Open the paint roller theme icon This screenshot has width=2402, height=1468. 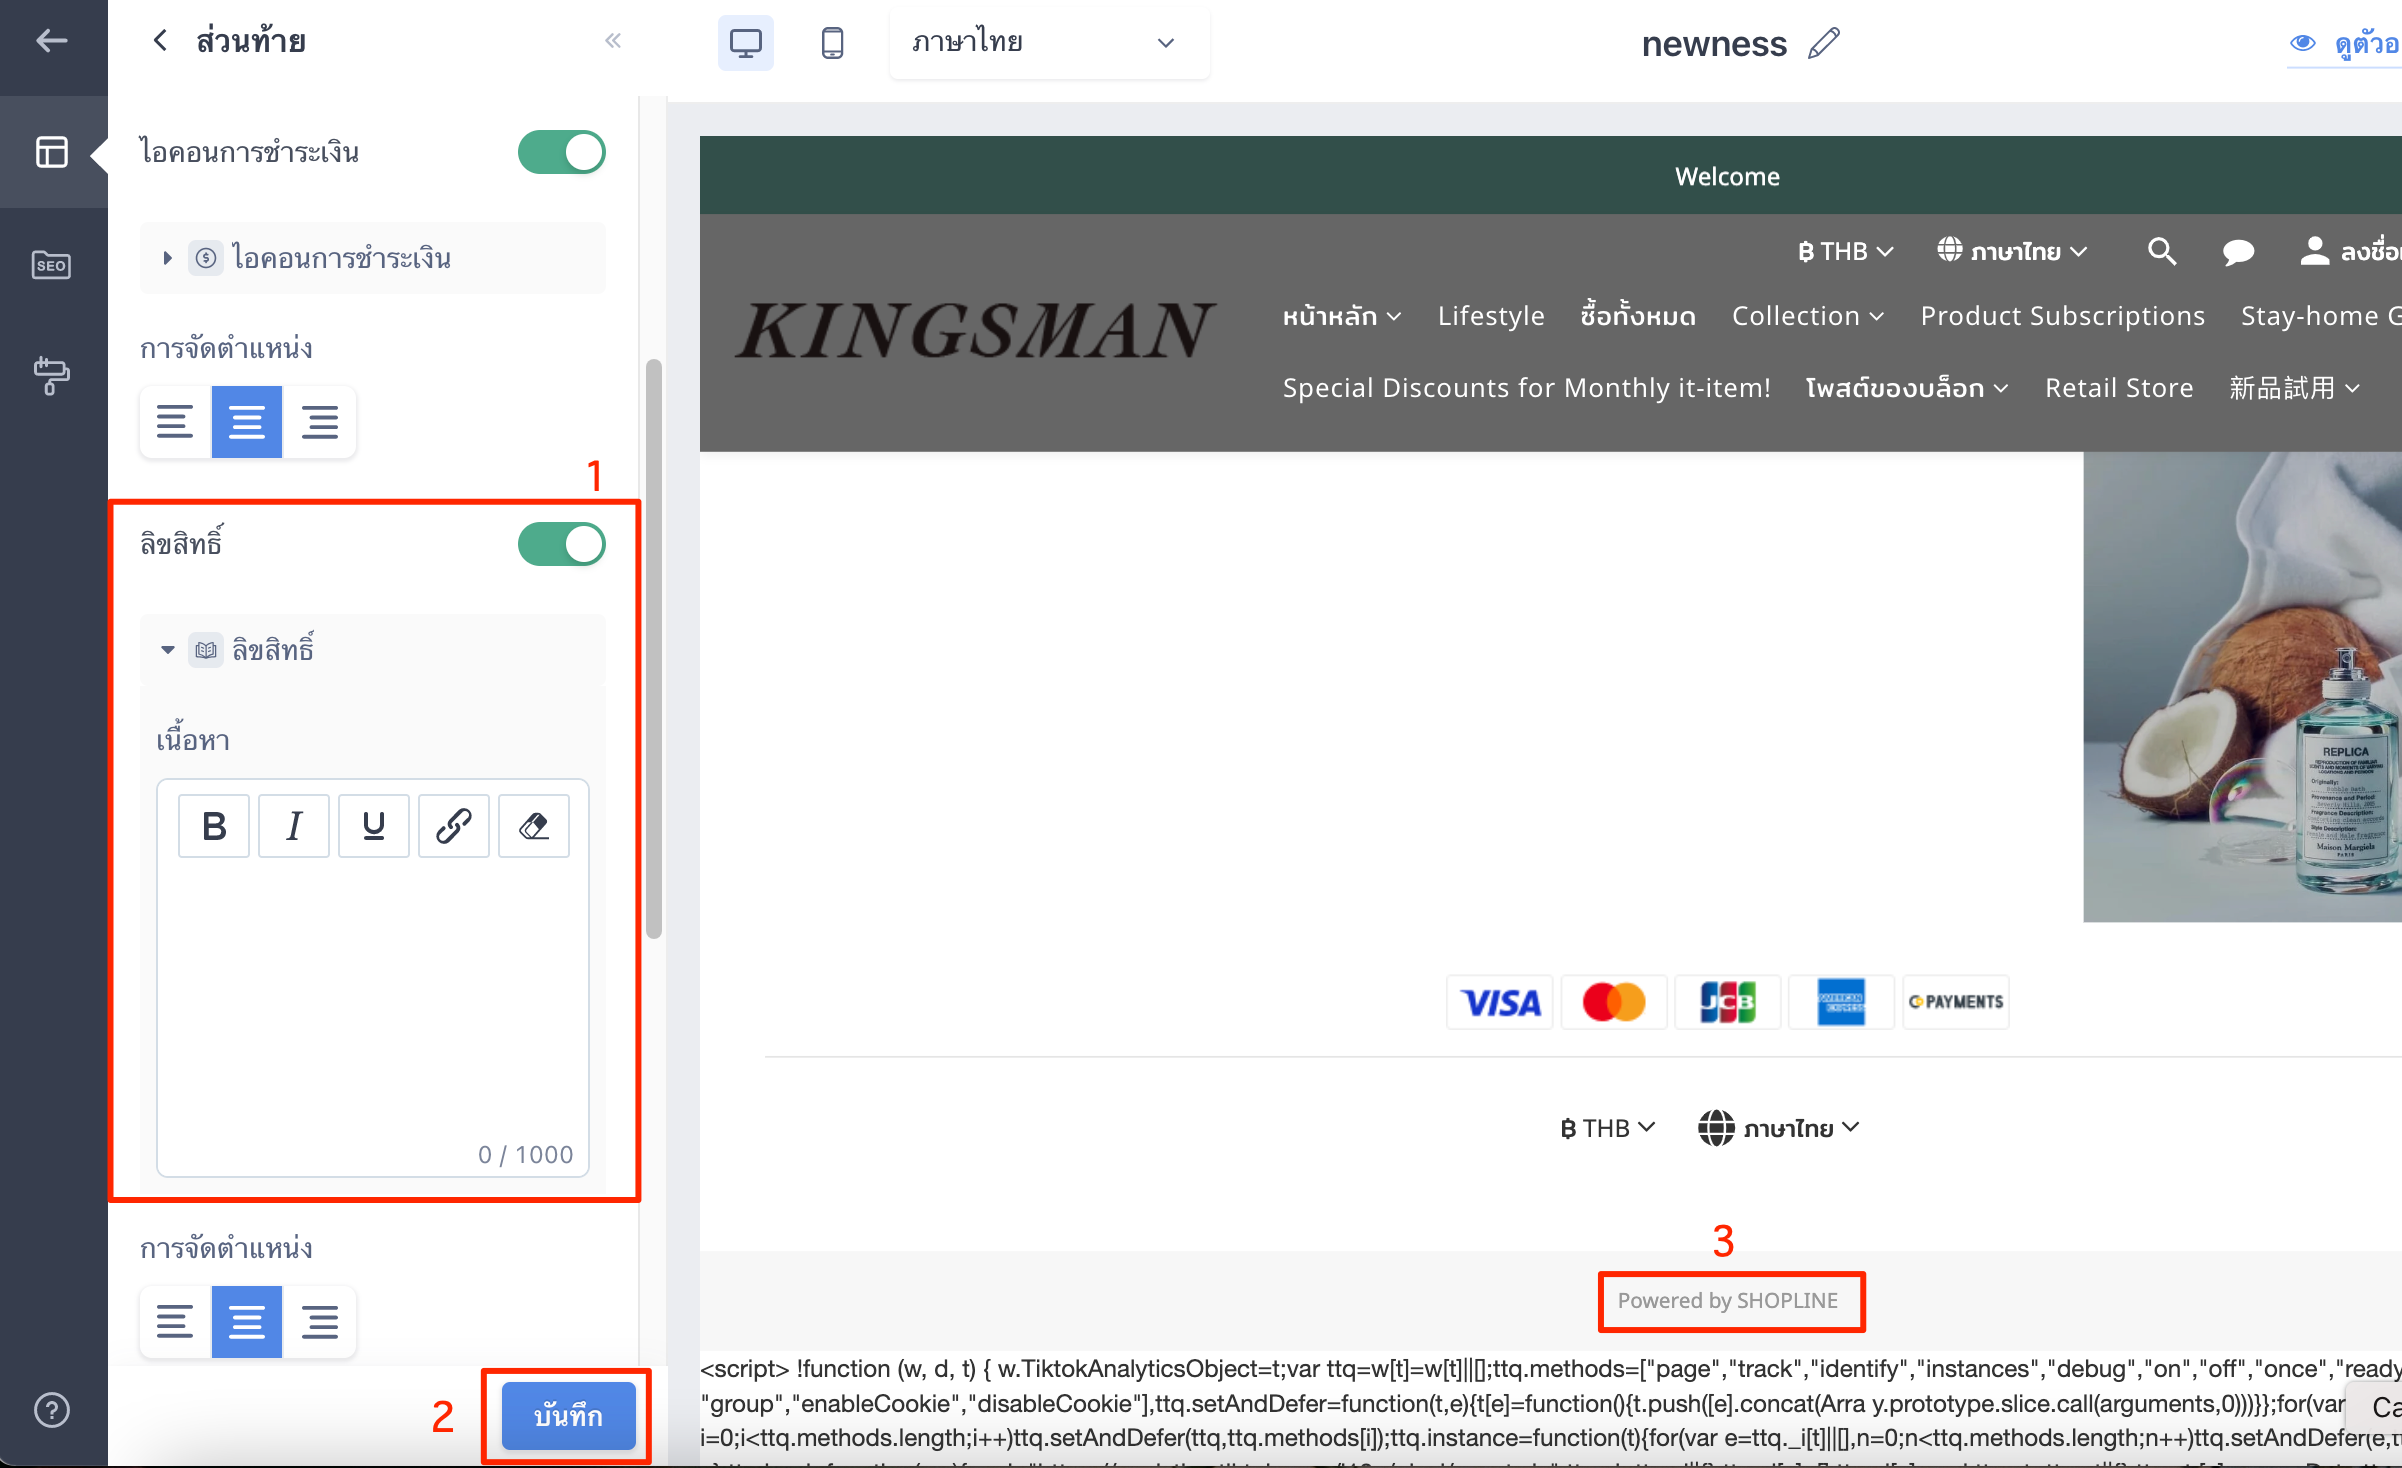tap(52, 376)
